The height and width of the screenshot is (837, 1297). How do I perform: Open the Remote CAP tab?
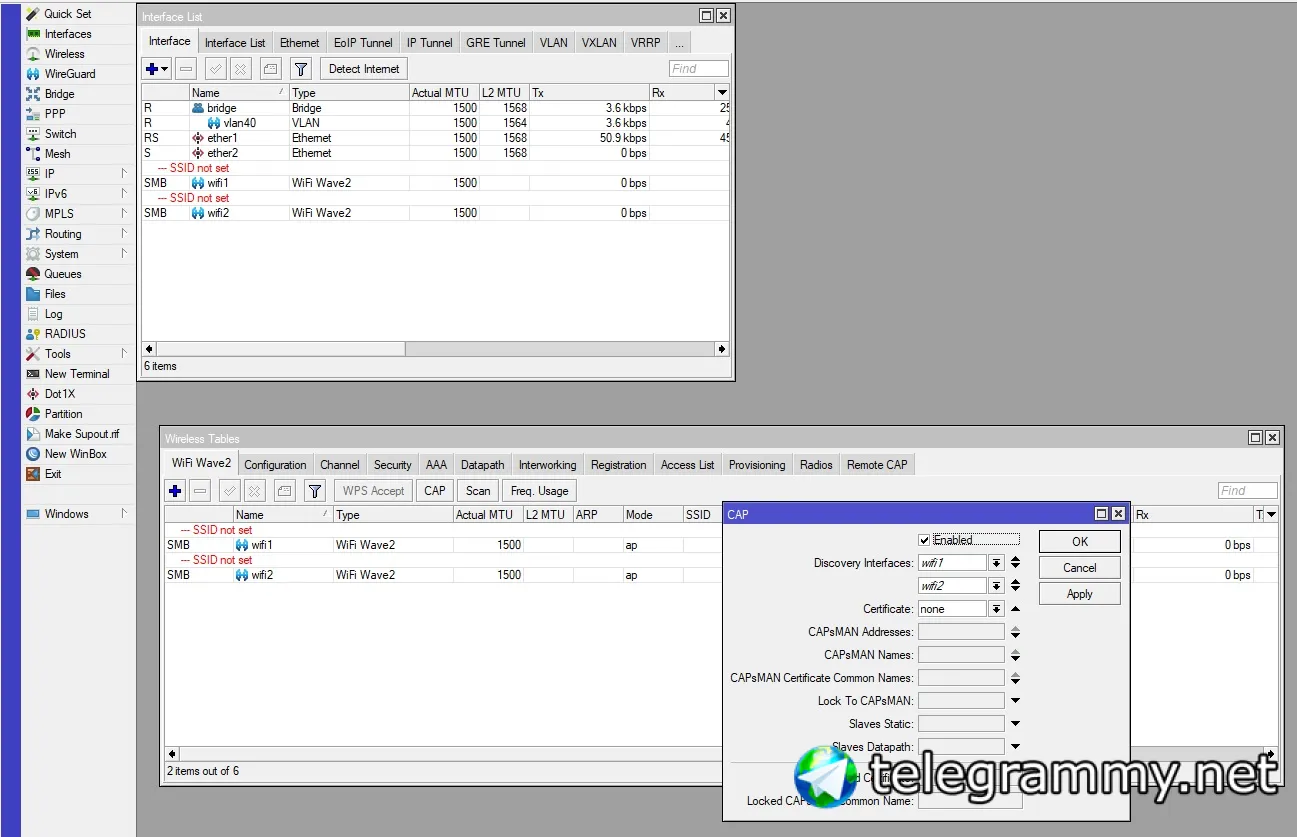point(877,465)
